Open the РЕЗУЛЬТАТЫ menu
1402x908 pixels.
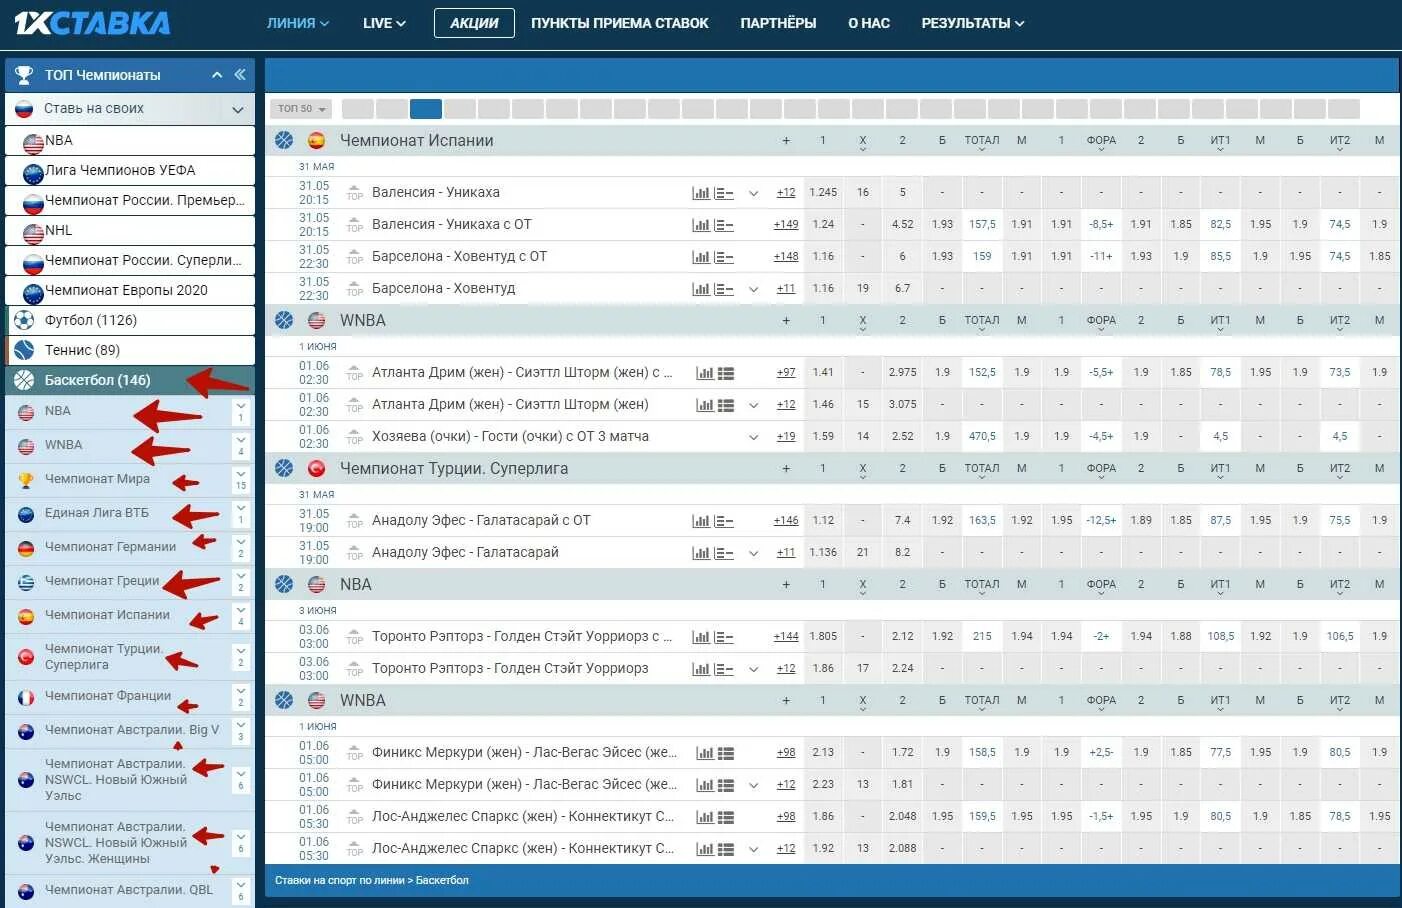972,23
